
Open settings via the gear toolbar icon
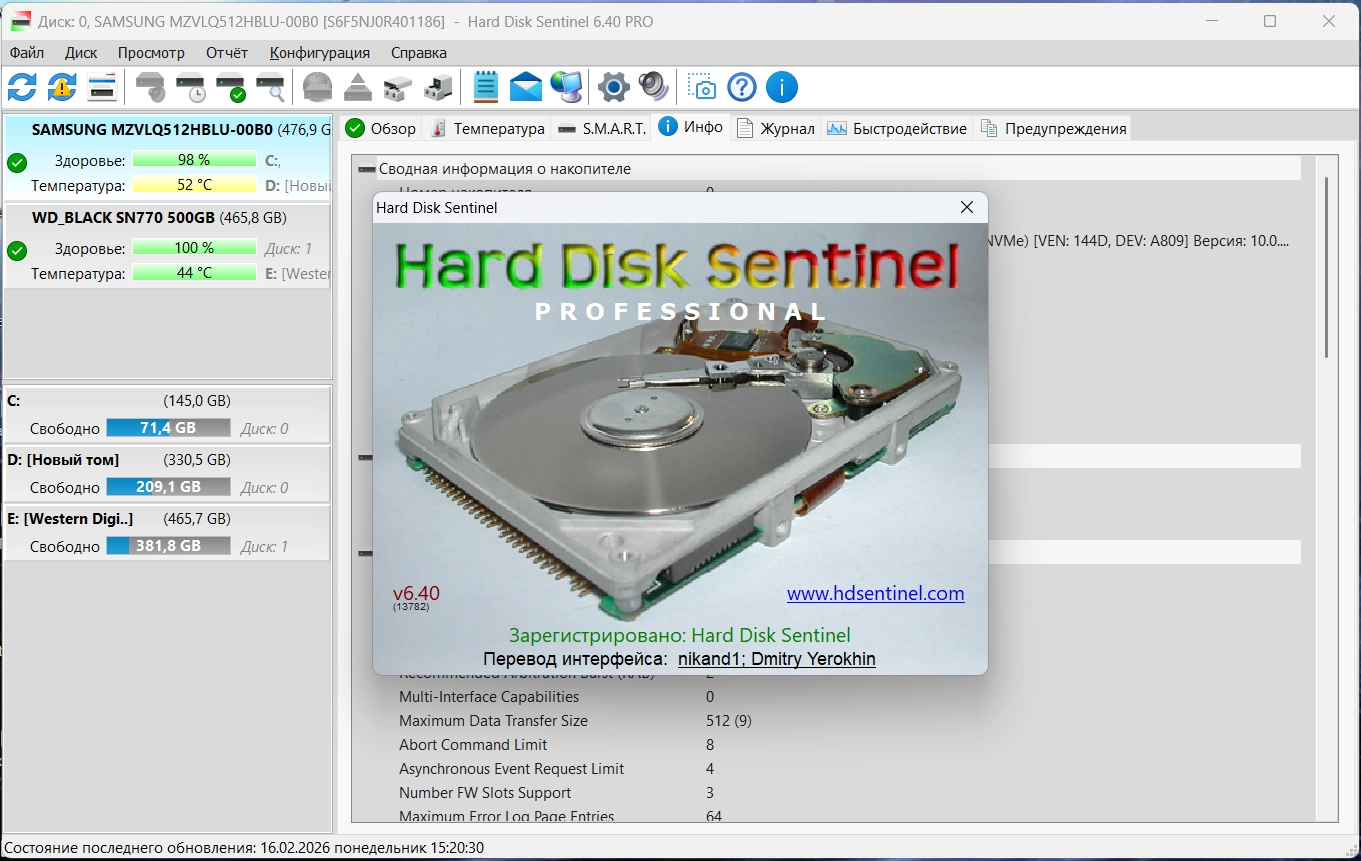click(x=614, y=87)
